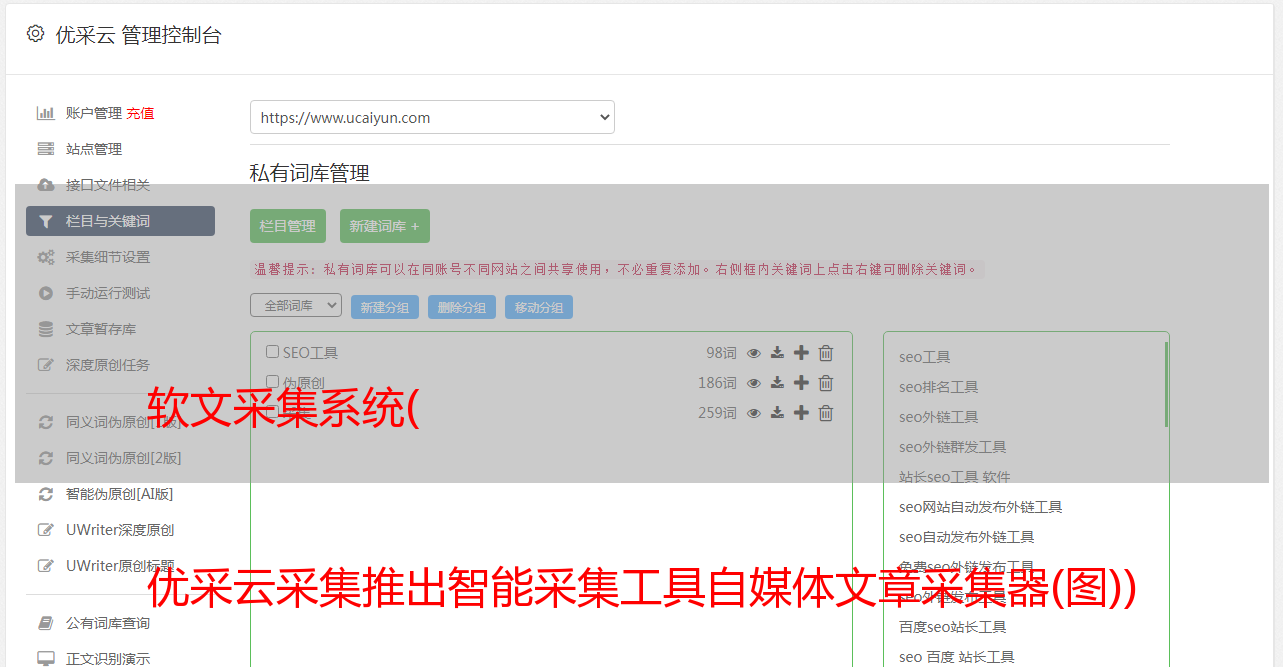
Task: Click the 98词 count in the SEO工具 row
Action: (x=721, y=353)
